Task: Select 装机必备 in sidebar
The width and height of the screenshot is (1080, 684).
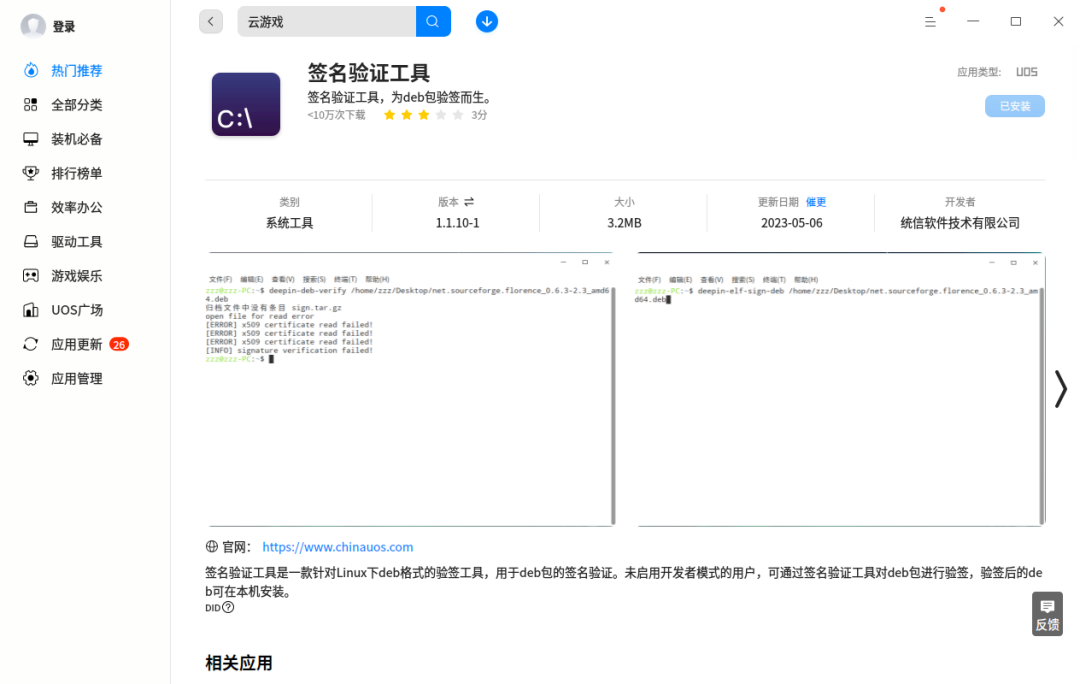Action: (76, 139)
